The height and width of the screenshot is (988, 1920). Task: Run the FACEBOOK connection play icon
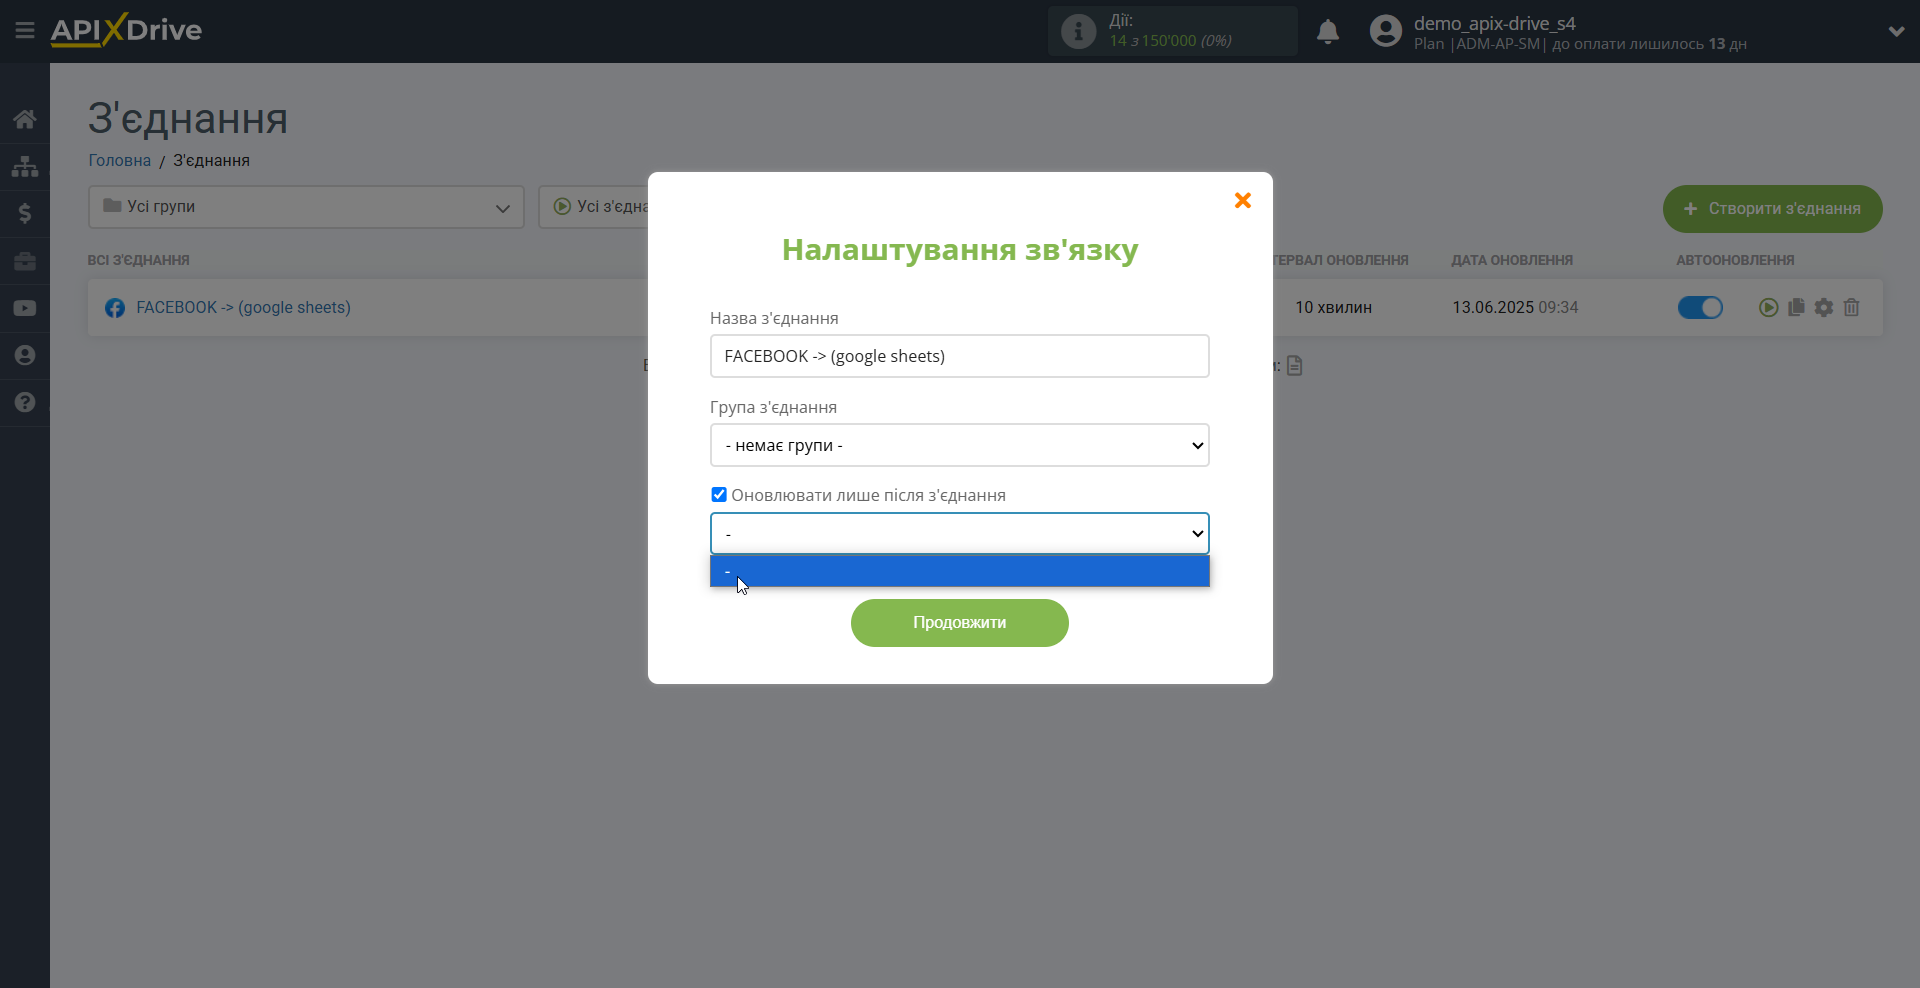tap(1768, 308)
